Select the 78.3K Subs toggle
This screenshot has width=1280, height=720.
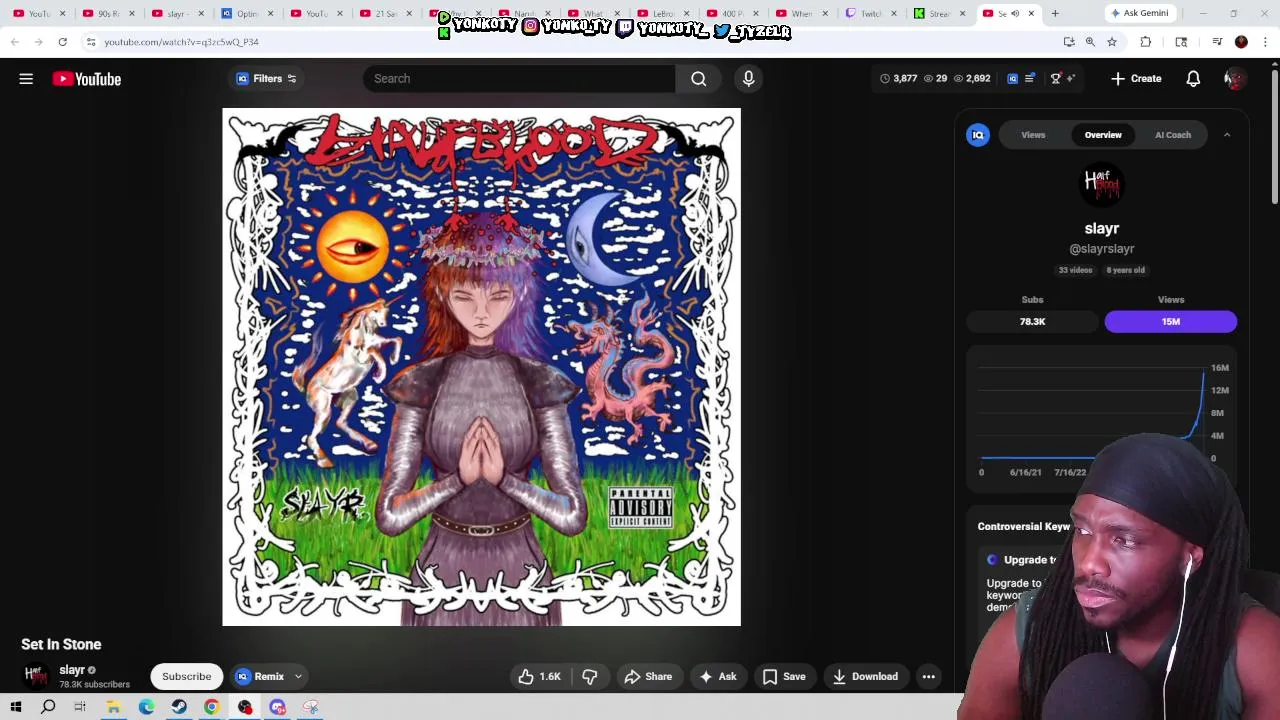tap(1032, 321)
